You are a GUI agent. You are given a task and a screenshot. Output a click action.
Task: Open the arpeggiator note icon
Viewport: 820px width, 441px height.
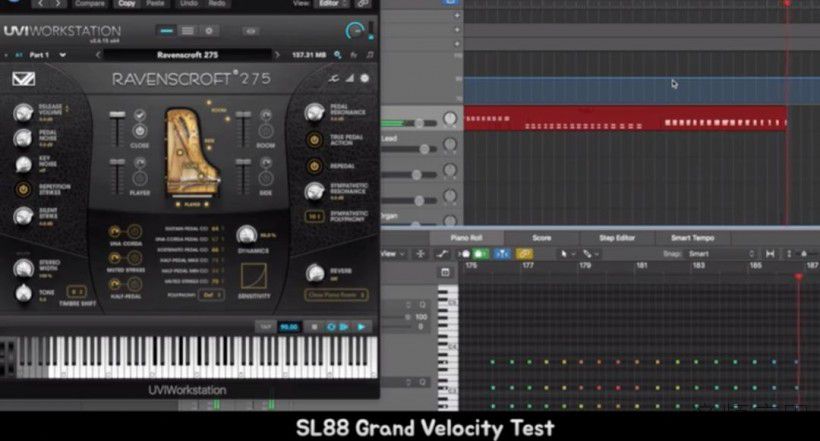pos(370,55)
